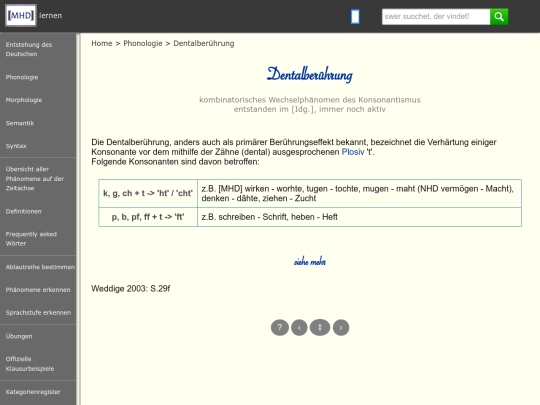Viewport: 540px width, 405px height.
Task: Click the sidebar's vertical scrollbar strip
Action: [79, 219]
